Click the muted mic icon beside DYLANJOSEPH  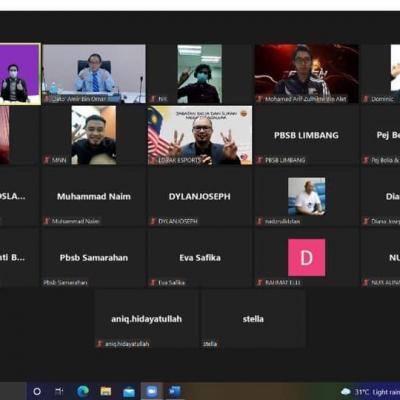pyautogui.click(x=153, y=221)
